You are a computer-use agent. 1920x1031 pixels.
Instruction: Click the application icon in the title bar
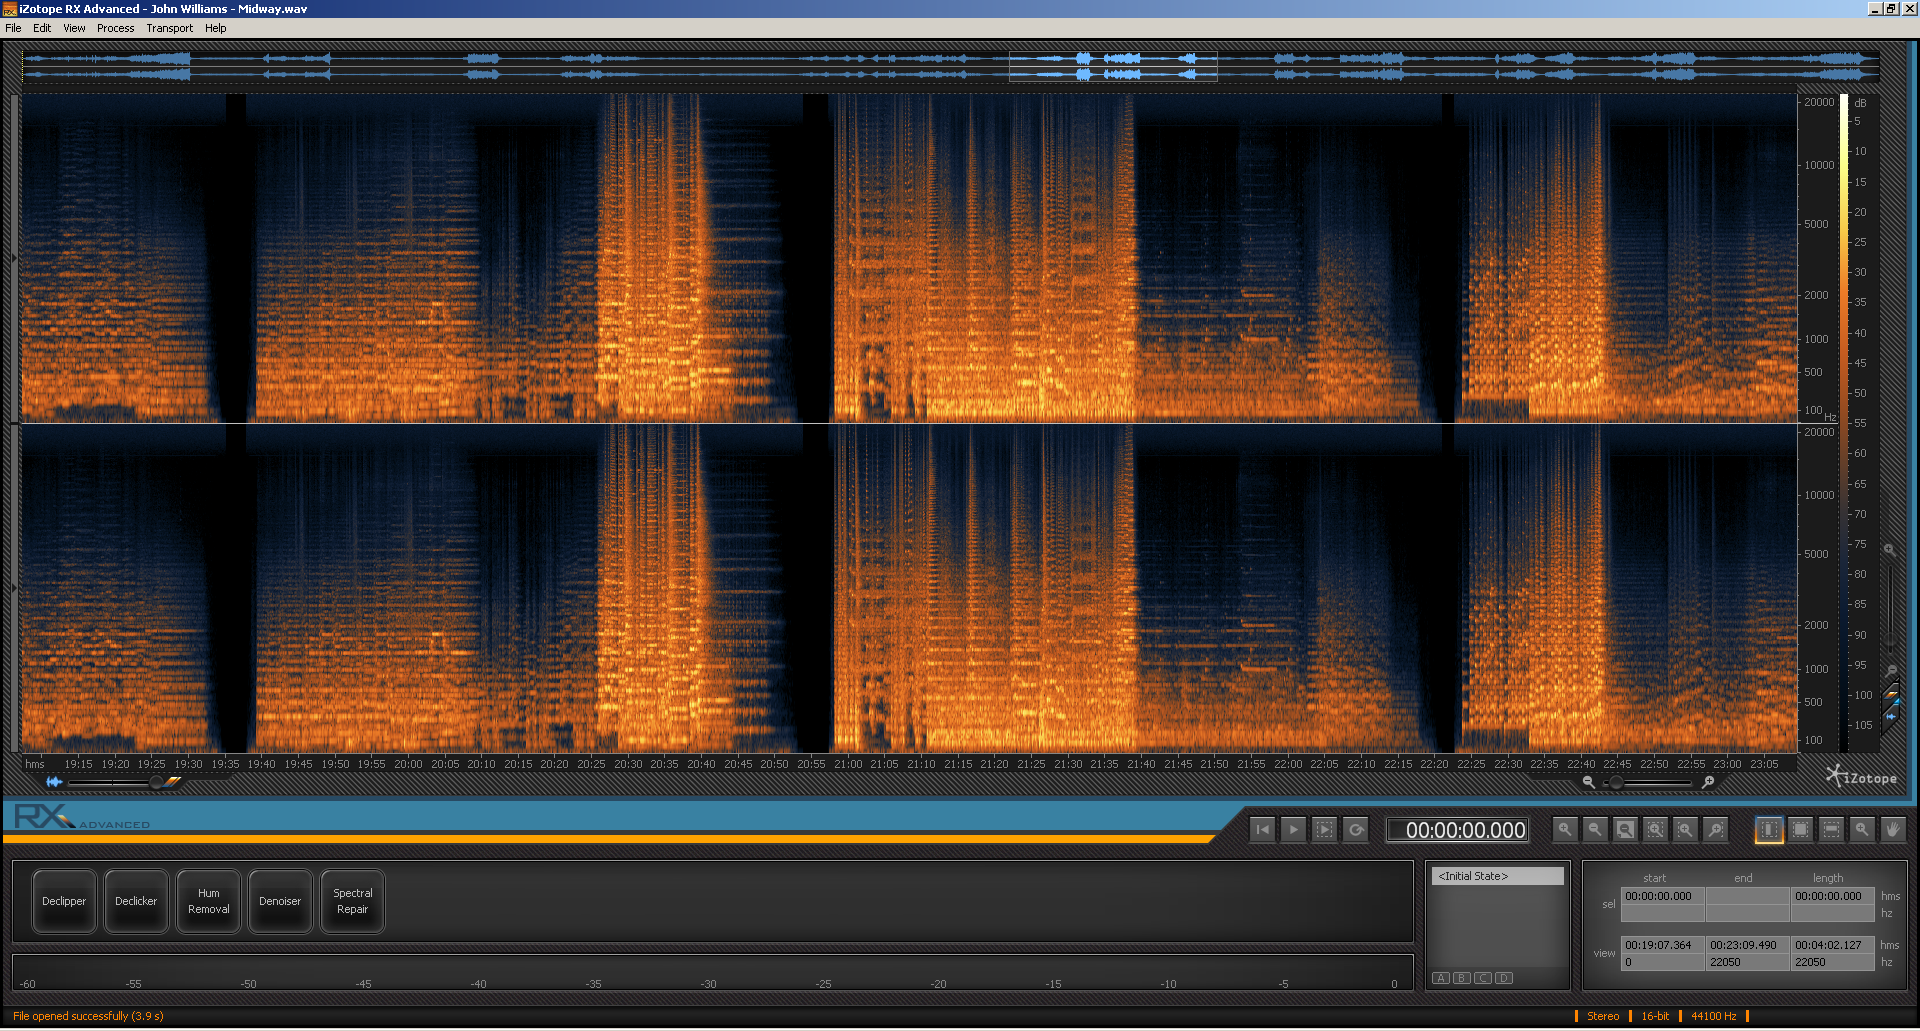[10, 9]
